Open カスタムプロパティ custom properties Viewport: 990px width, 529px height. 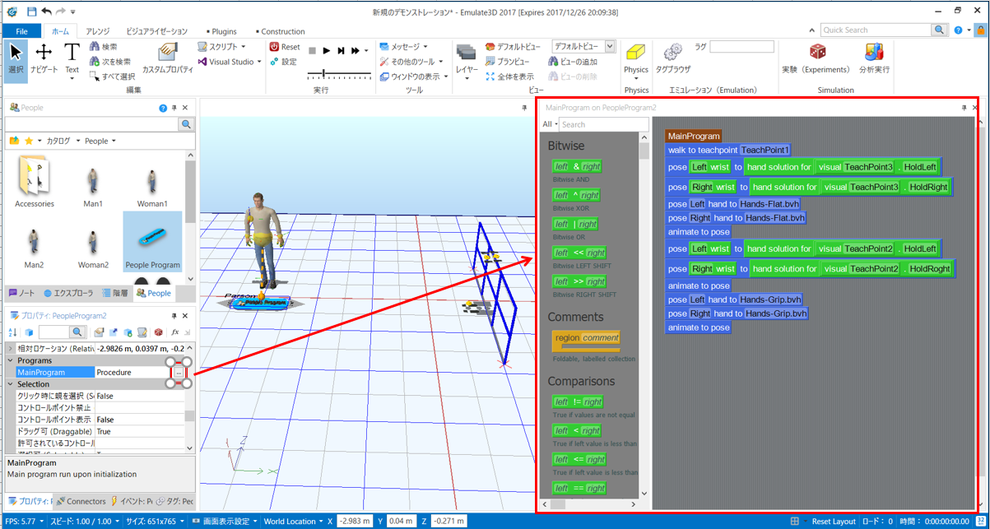click(168, 59)
